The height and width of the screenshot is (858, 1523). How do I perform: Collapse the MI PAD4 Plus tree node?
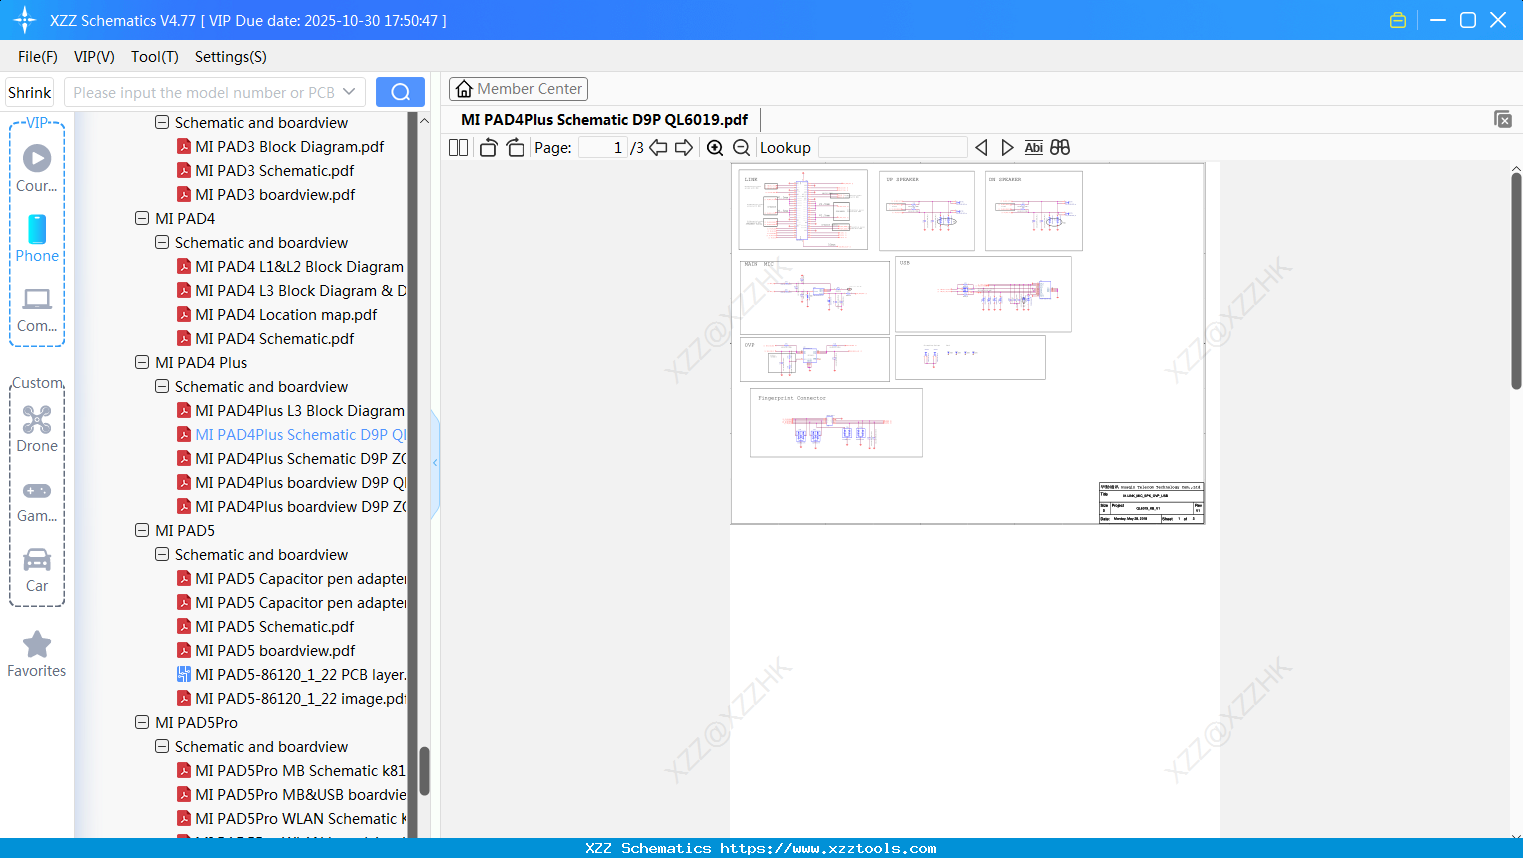(x=142, y=362)
